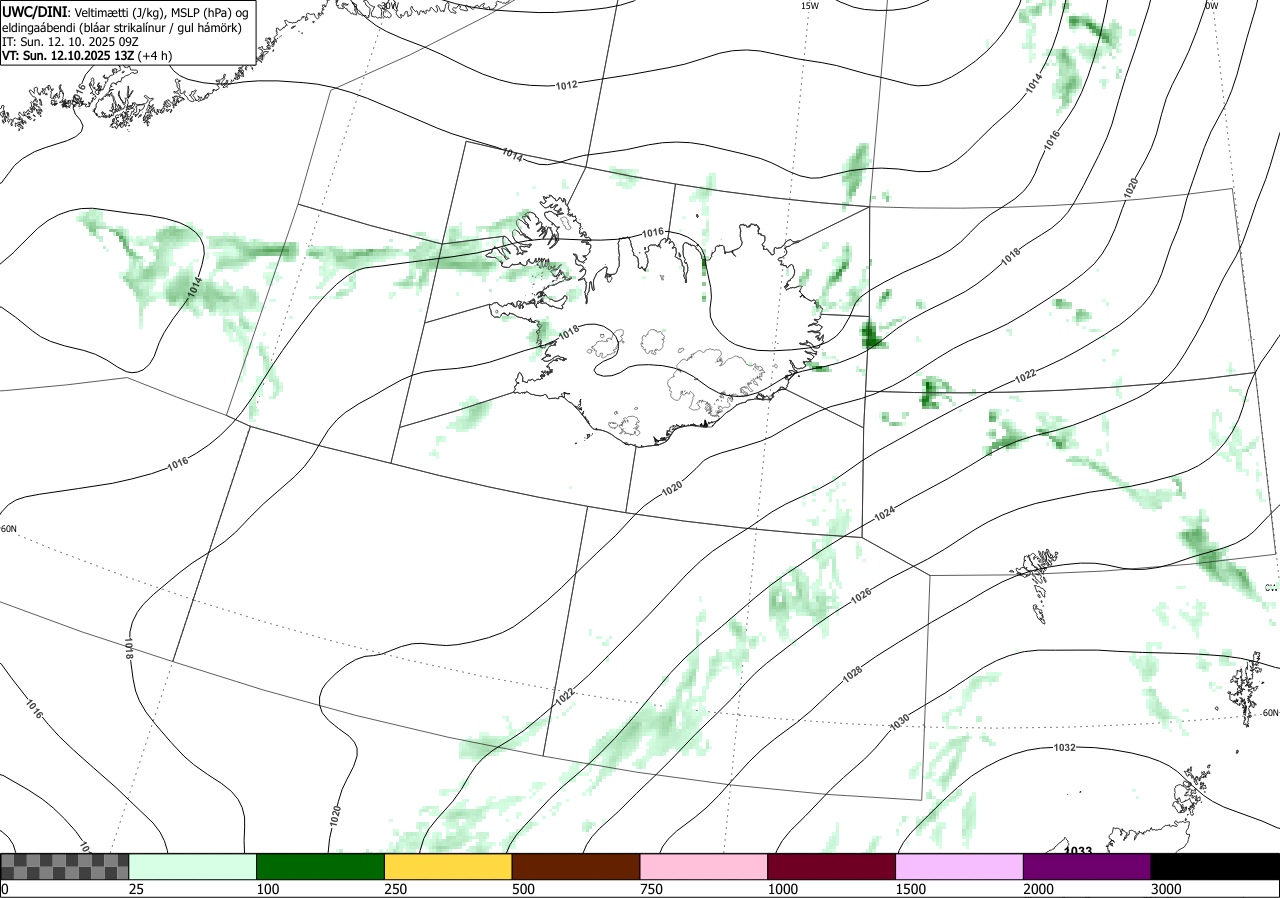Click the bold "1033" pressure maximum label
The height and width of the screenshot is (898, 1280).
1078,851
